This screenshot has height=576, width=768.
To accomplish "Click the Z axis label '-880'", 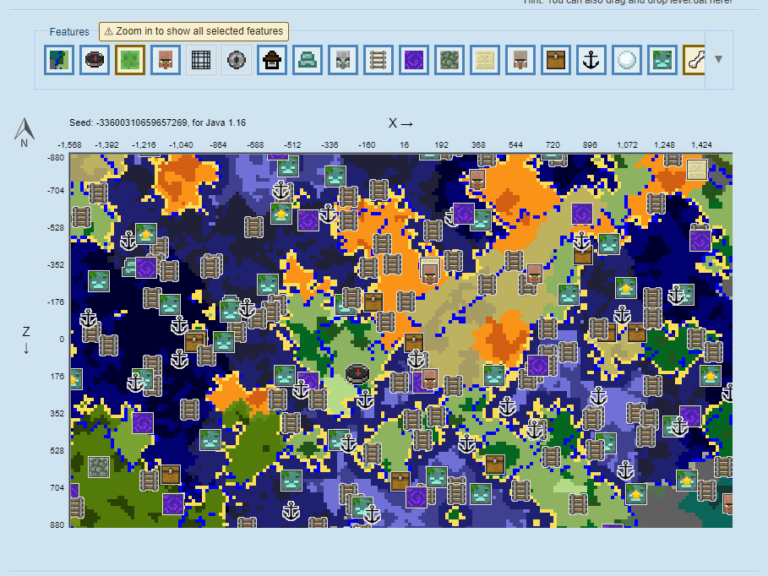I will click(56, 158).
